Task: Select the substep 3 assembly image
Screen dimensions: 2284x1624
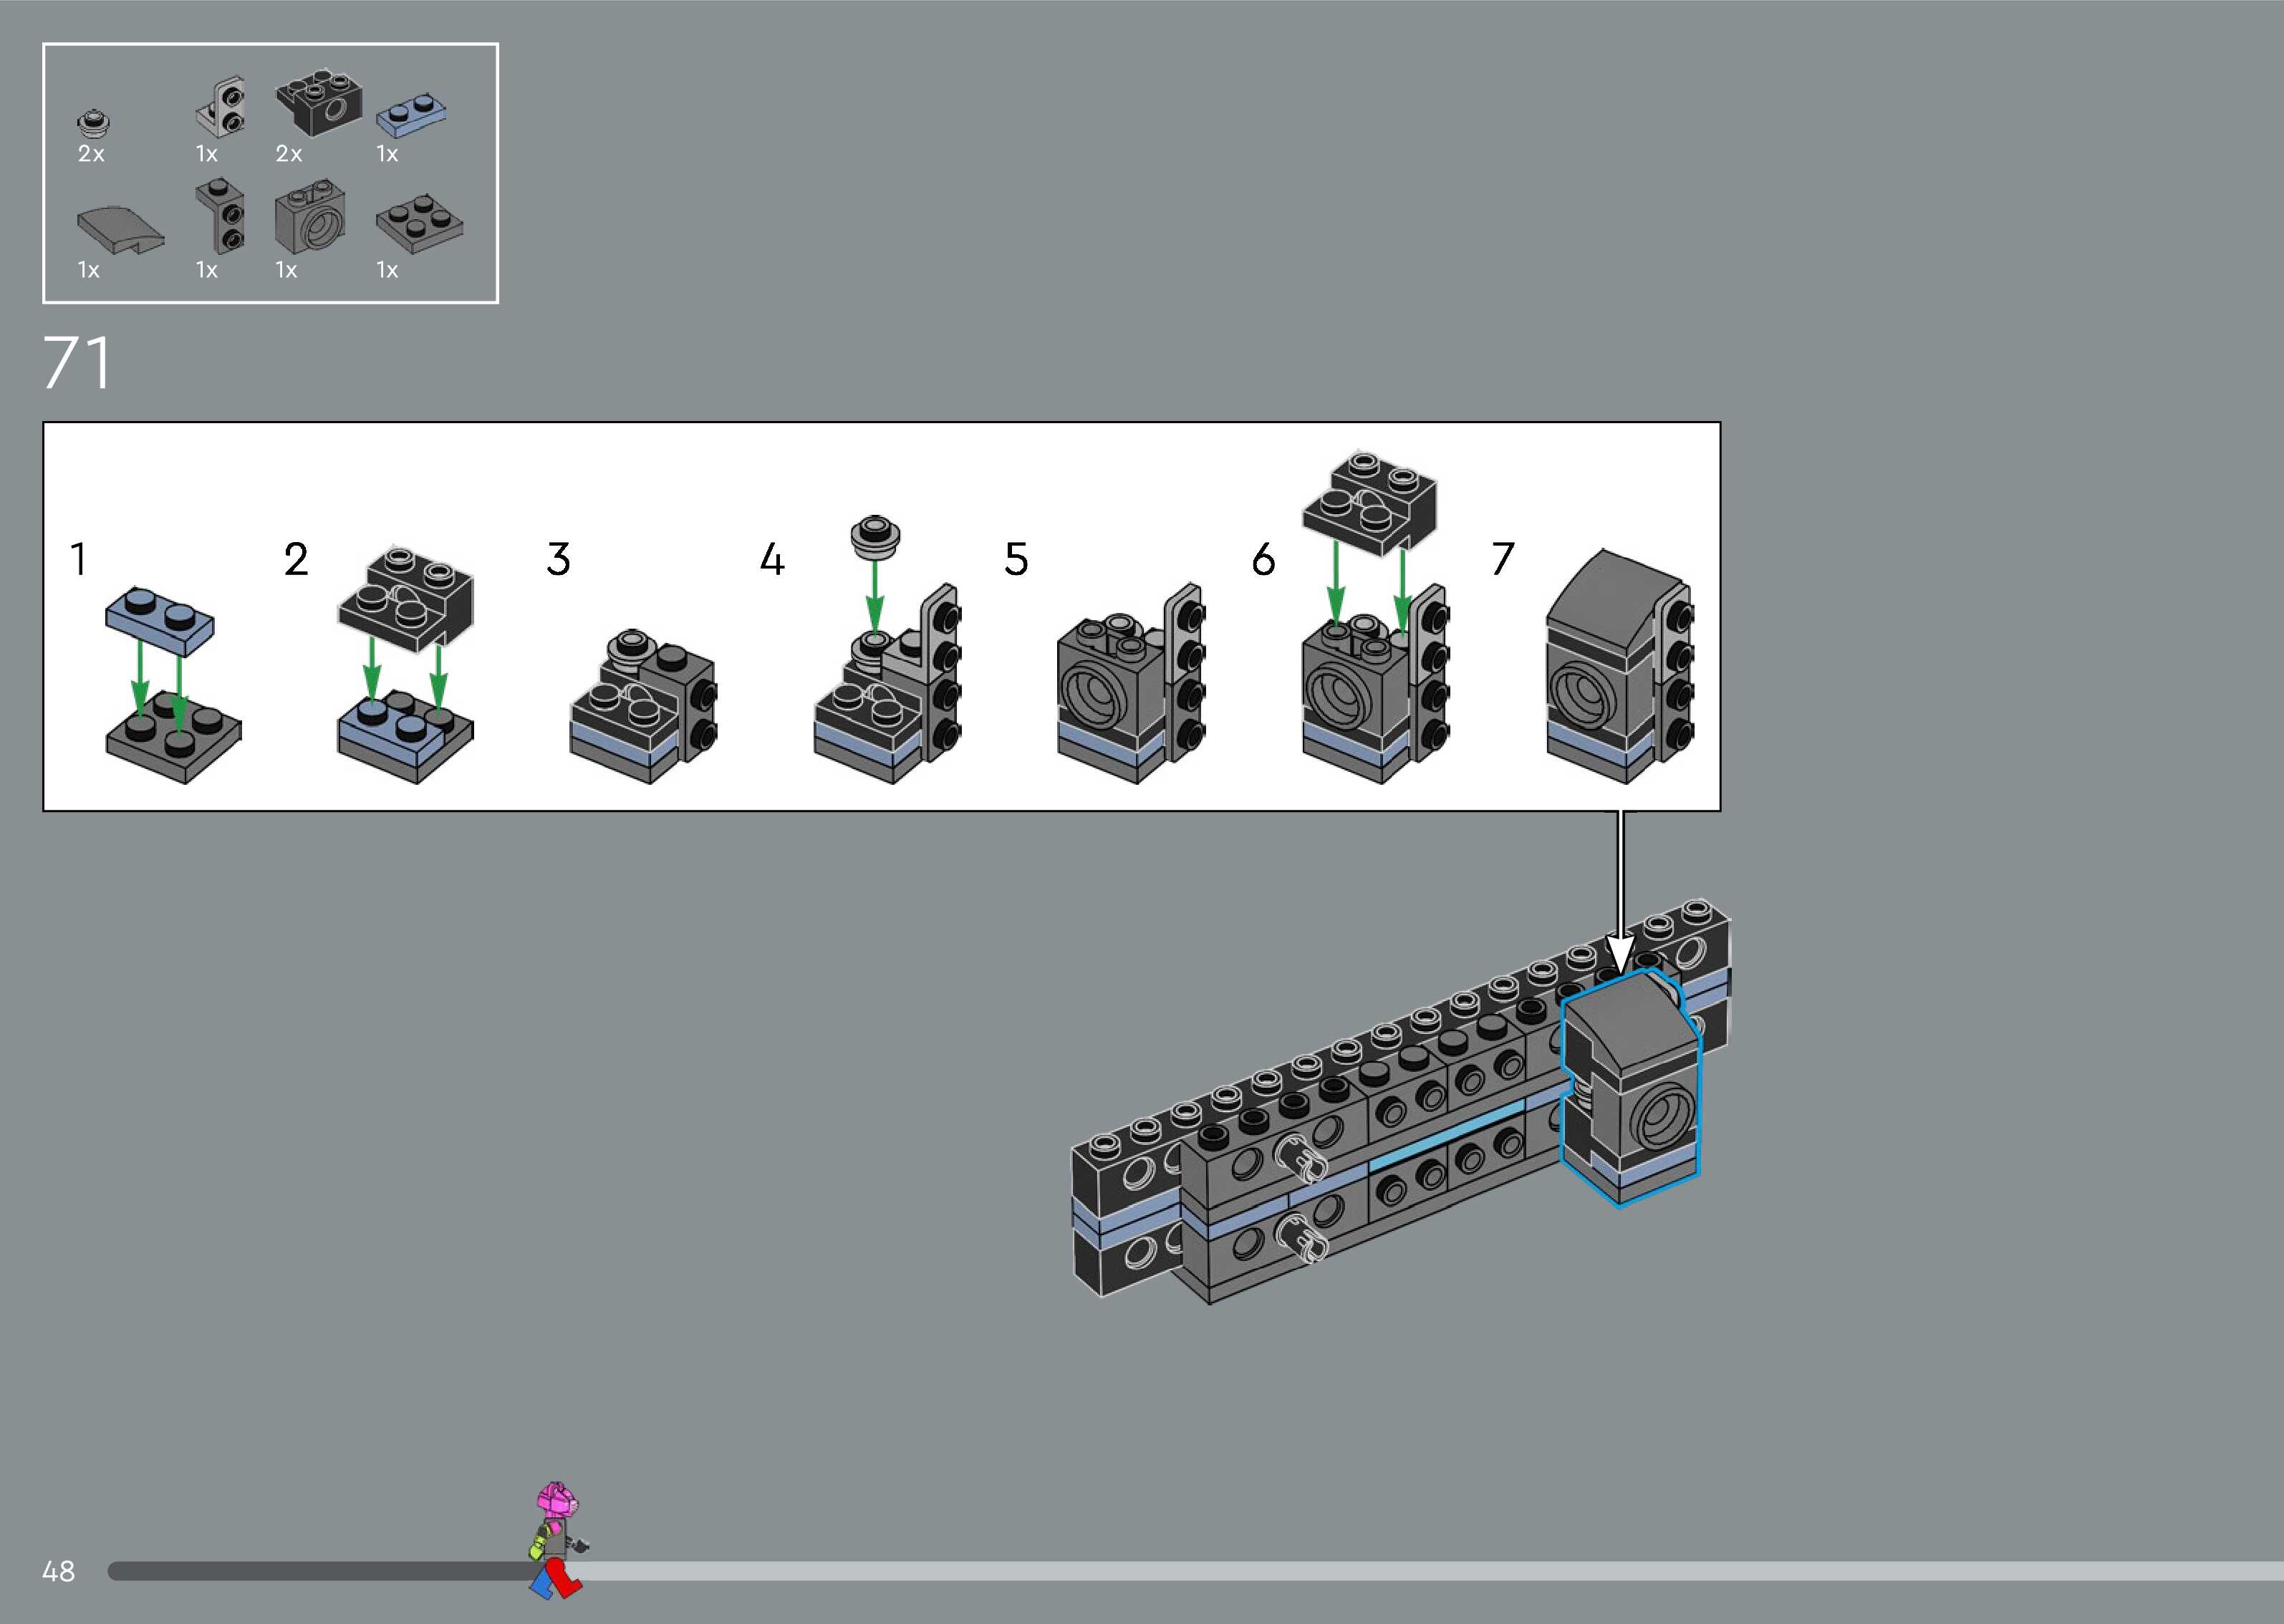Action: coord(643,707)
